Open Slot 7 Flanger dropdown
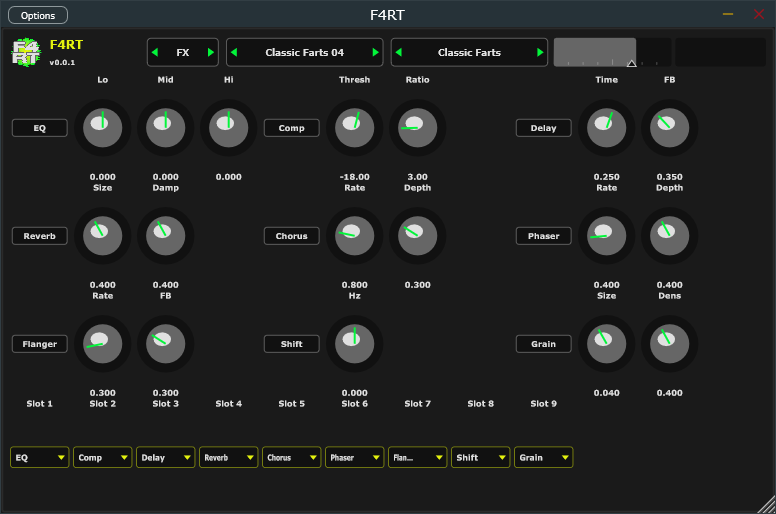The image size is (776, 514). (418, 458)
